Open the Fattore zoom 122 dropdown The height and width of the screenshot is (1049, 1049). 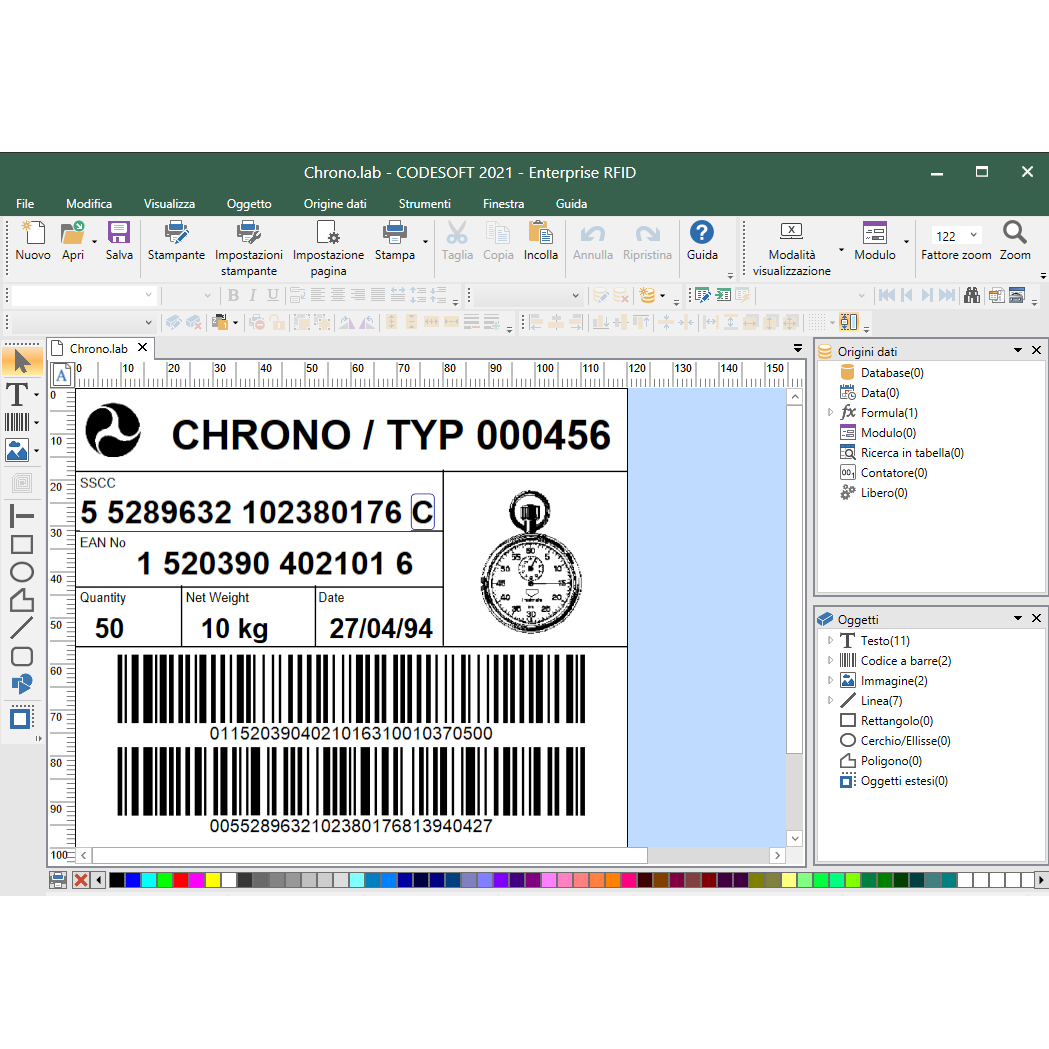click(x=973, y=235)
